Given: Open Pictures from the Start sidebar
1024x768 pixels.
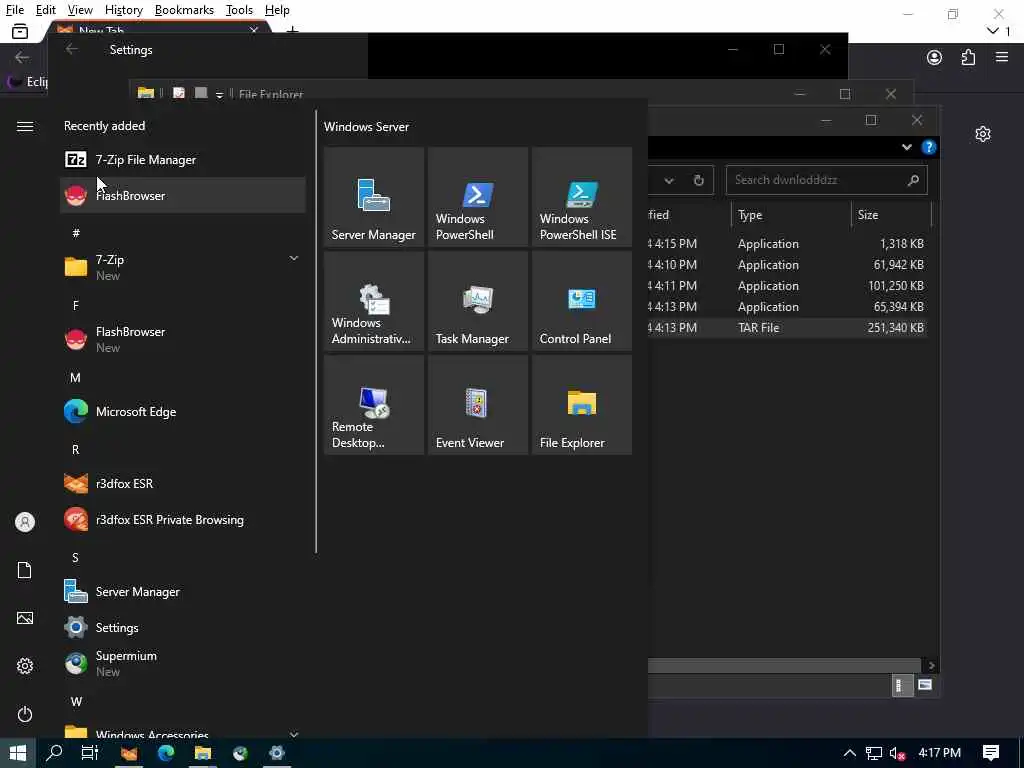Looking at the screenshot, I should tap(25, 618).
